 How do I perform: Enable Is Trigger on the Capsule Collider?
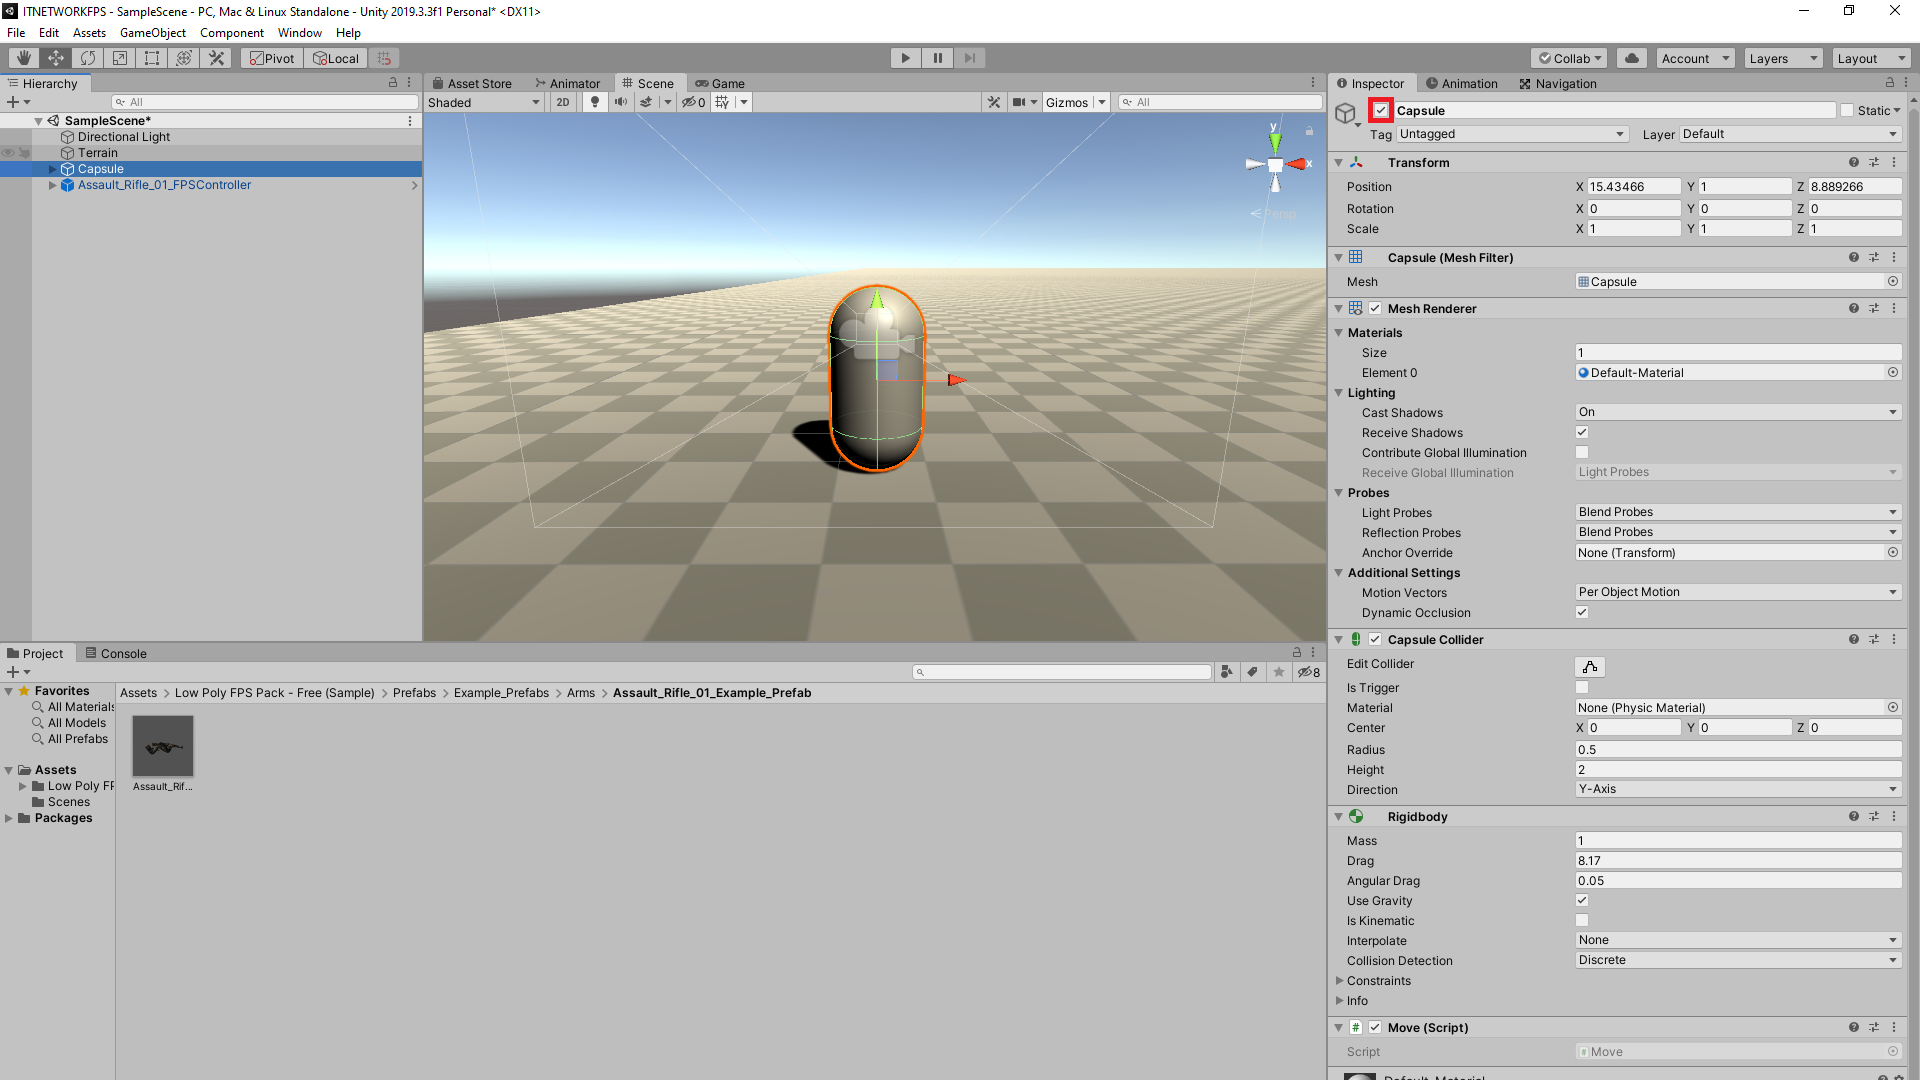tap(1582, 687)
